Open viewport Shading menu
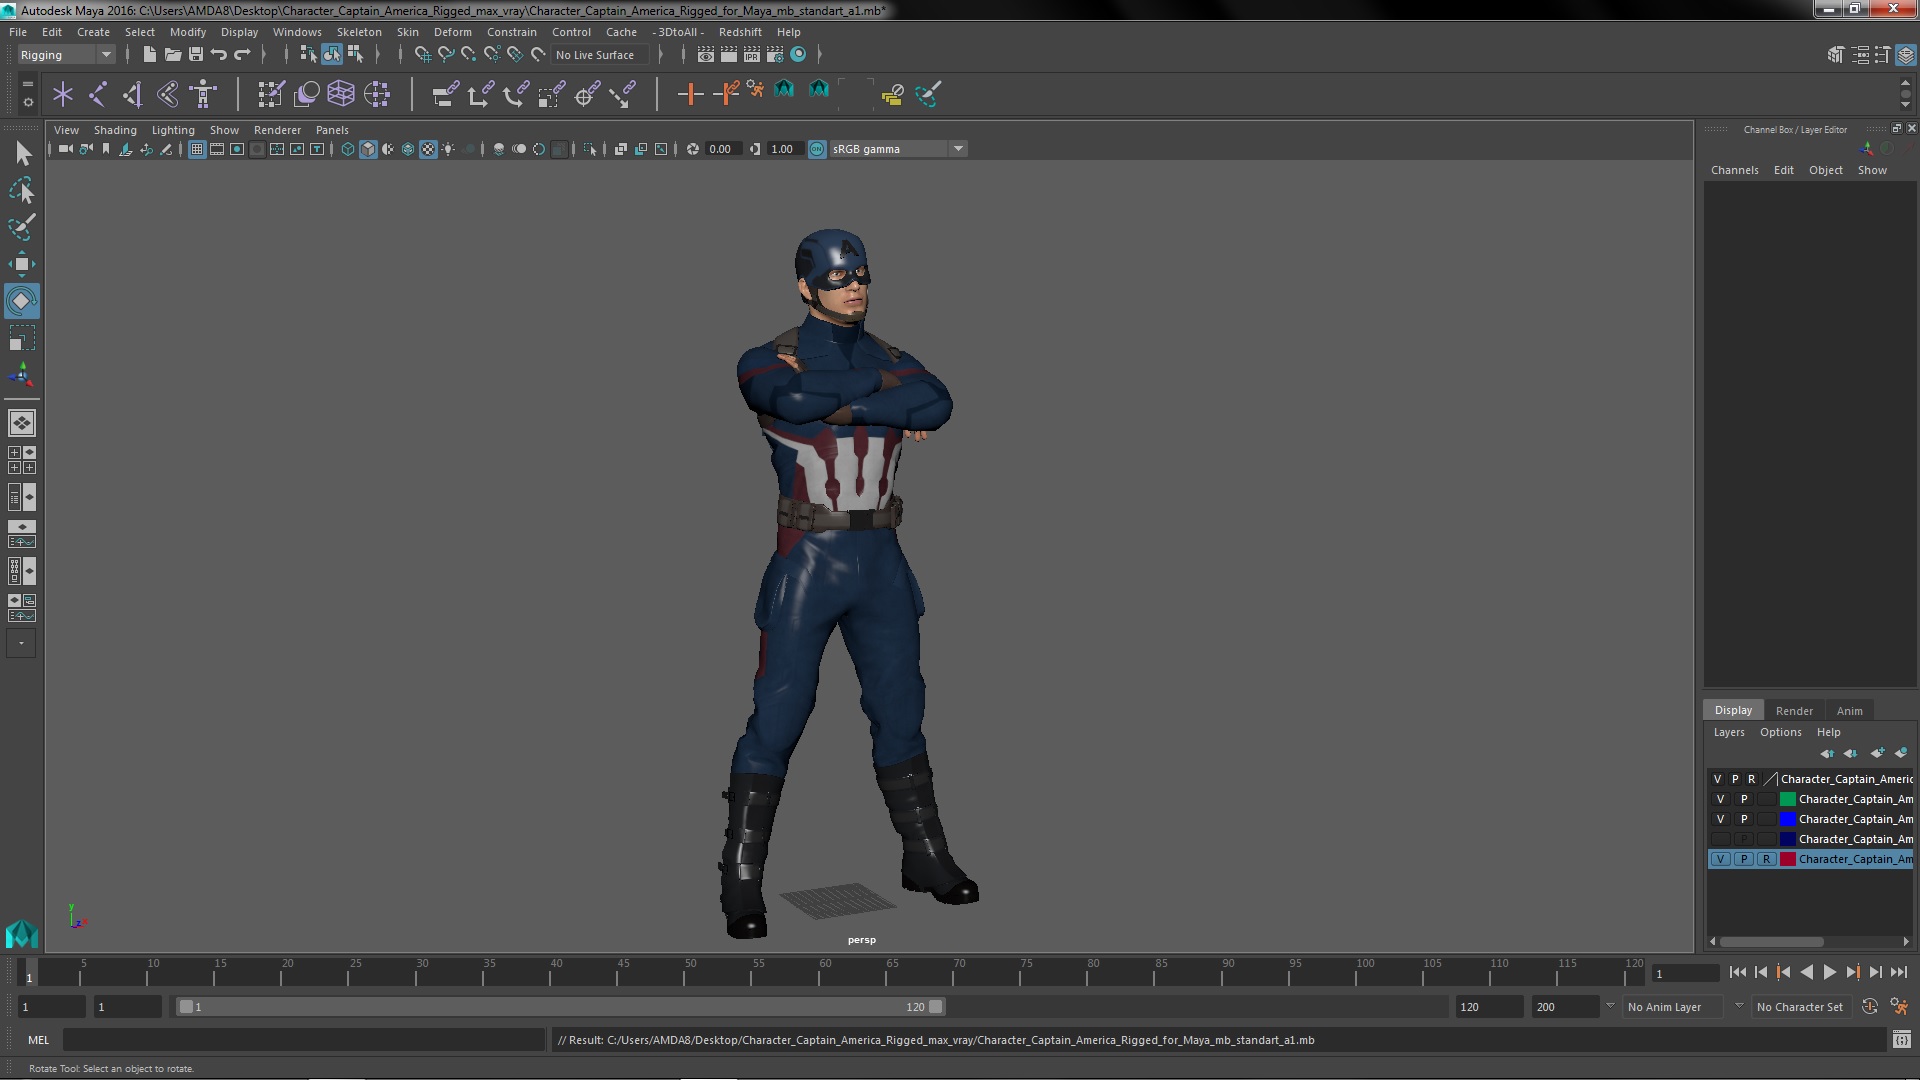 coord(115,130)
